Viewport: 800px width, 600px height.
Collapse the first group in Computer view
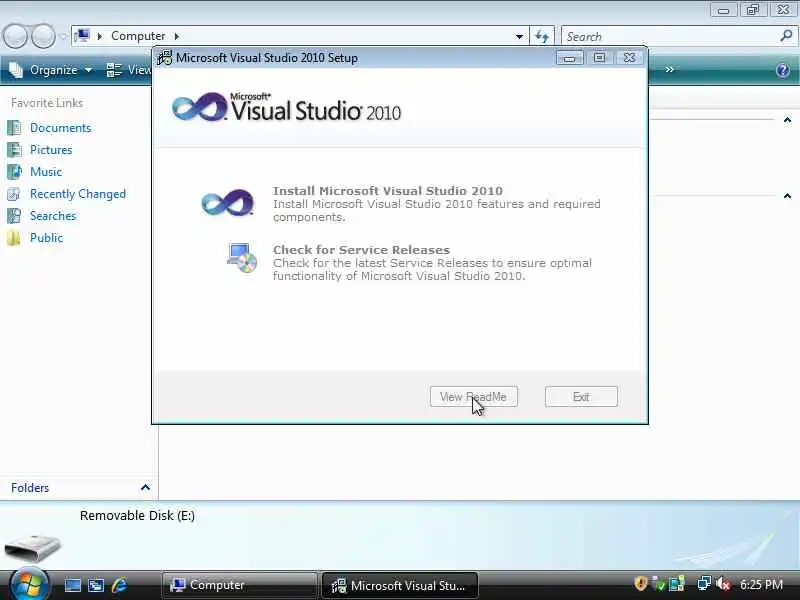[787, 120]
